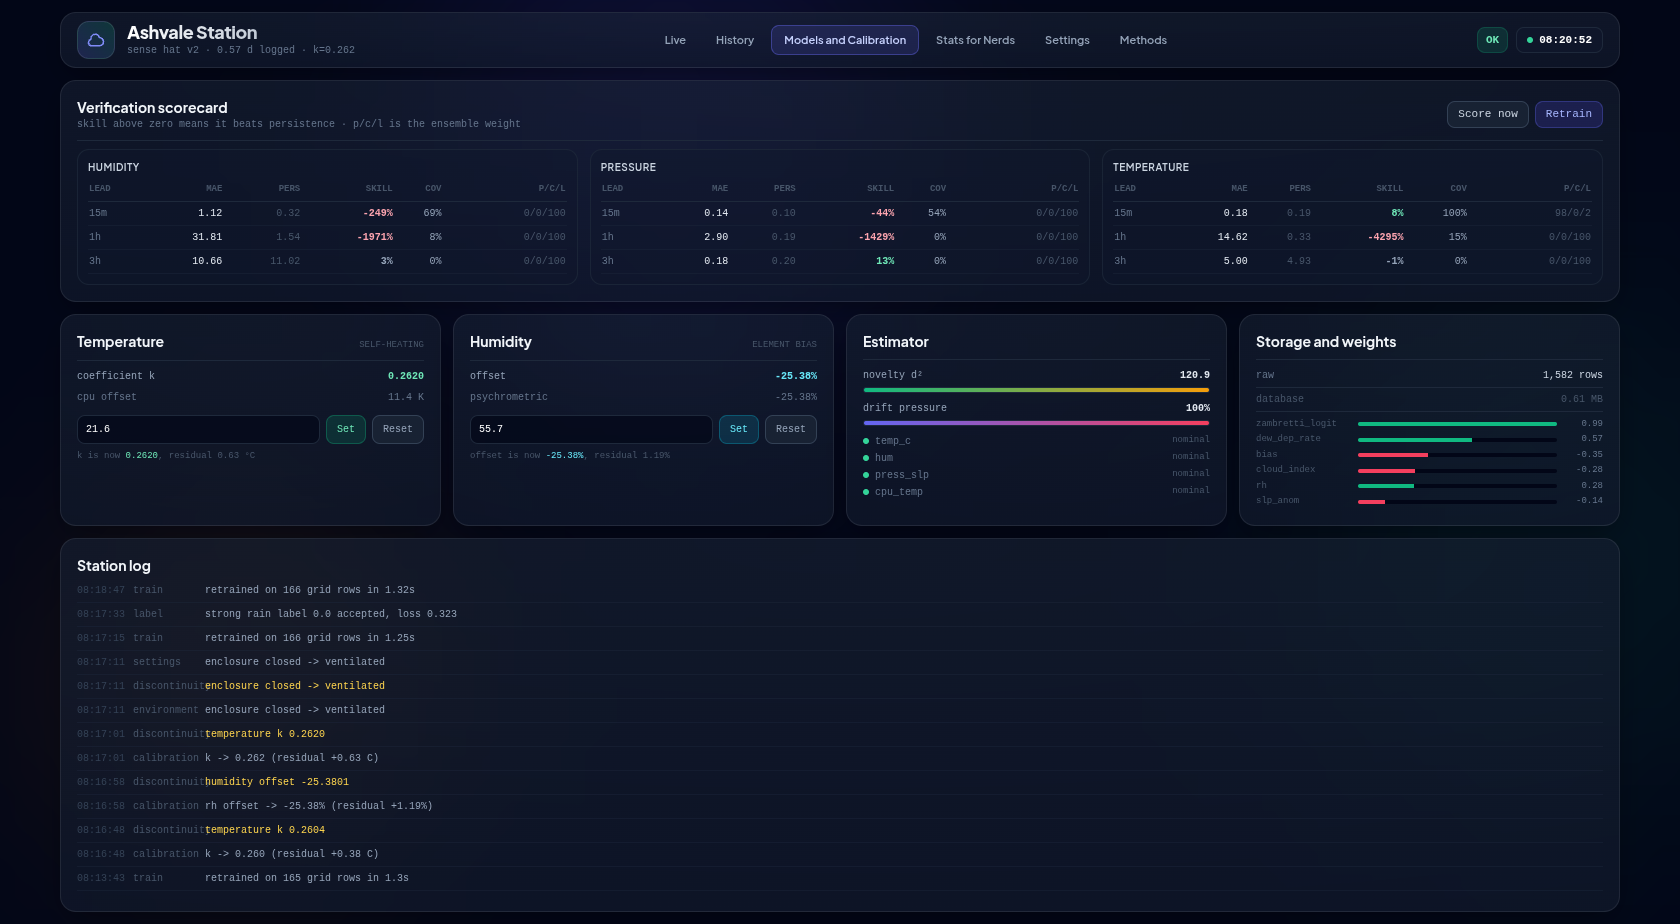This screenshot has height=924, width=1680.
Task: Click the database 0.61 MB value
Action: (x=1582, y=399)
